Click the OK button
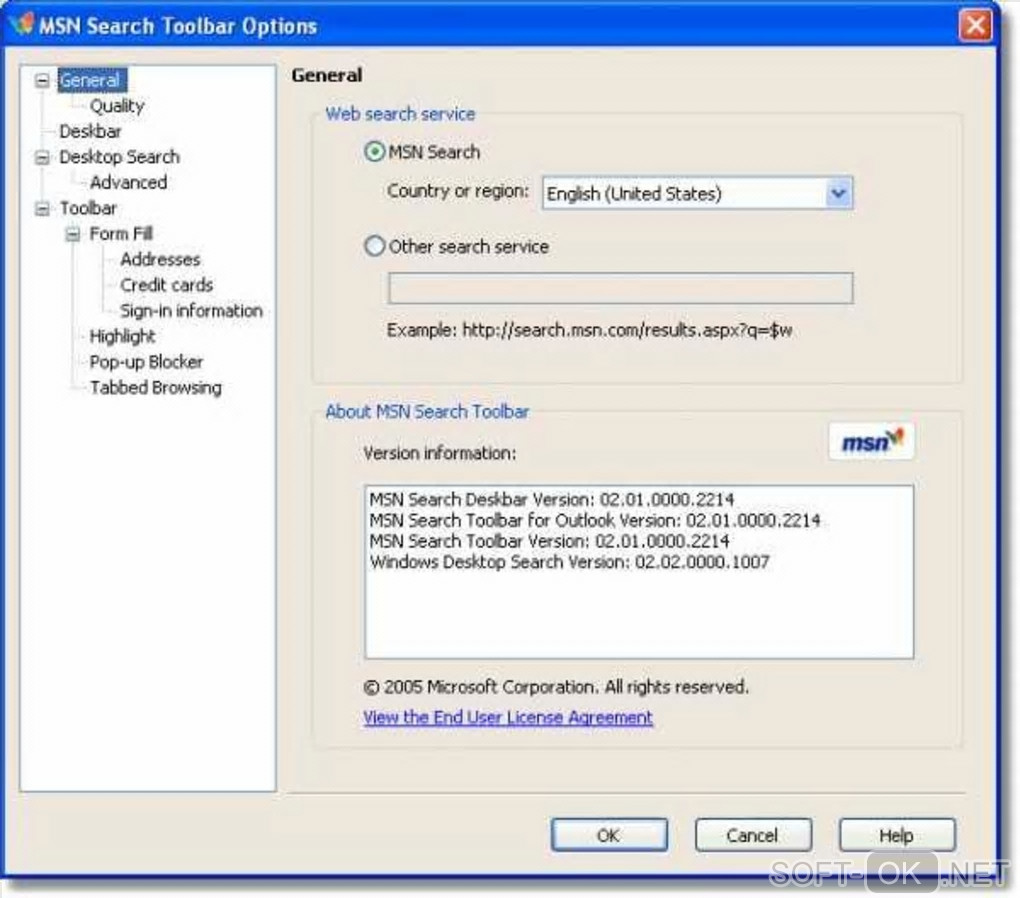The width and height of the screenshot is (1020, 898). (x=609, y=835)
